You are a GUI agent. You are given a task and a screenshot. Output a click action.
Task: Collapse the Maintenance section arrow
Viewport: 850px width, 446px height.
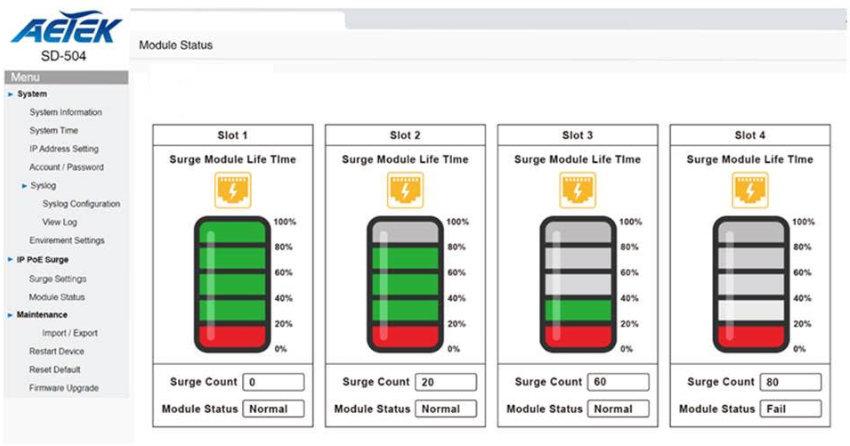pos(10,315)
